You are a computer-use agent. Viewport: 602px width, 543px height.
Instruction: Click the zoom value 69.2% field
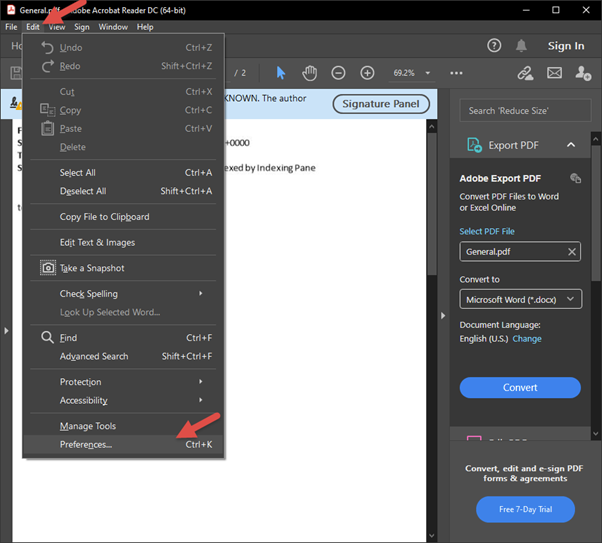(x=404, y=73)
